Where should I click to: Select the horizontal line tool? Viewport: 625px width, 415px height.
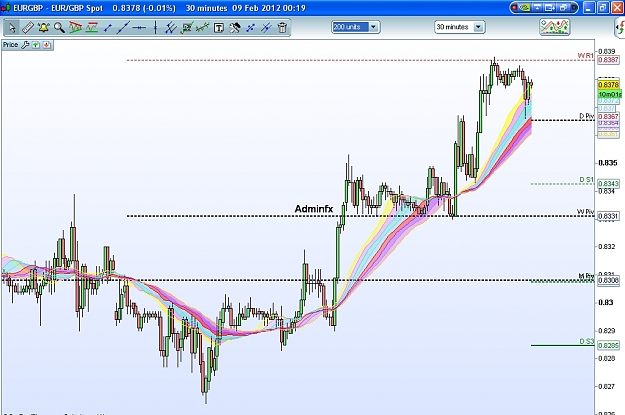(139, 28)
